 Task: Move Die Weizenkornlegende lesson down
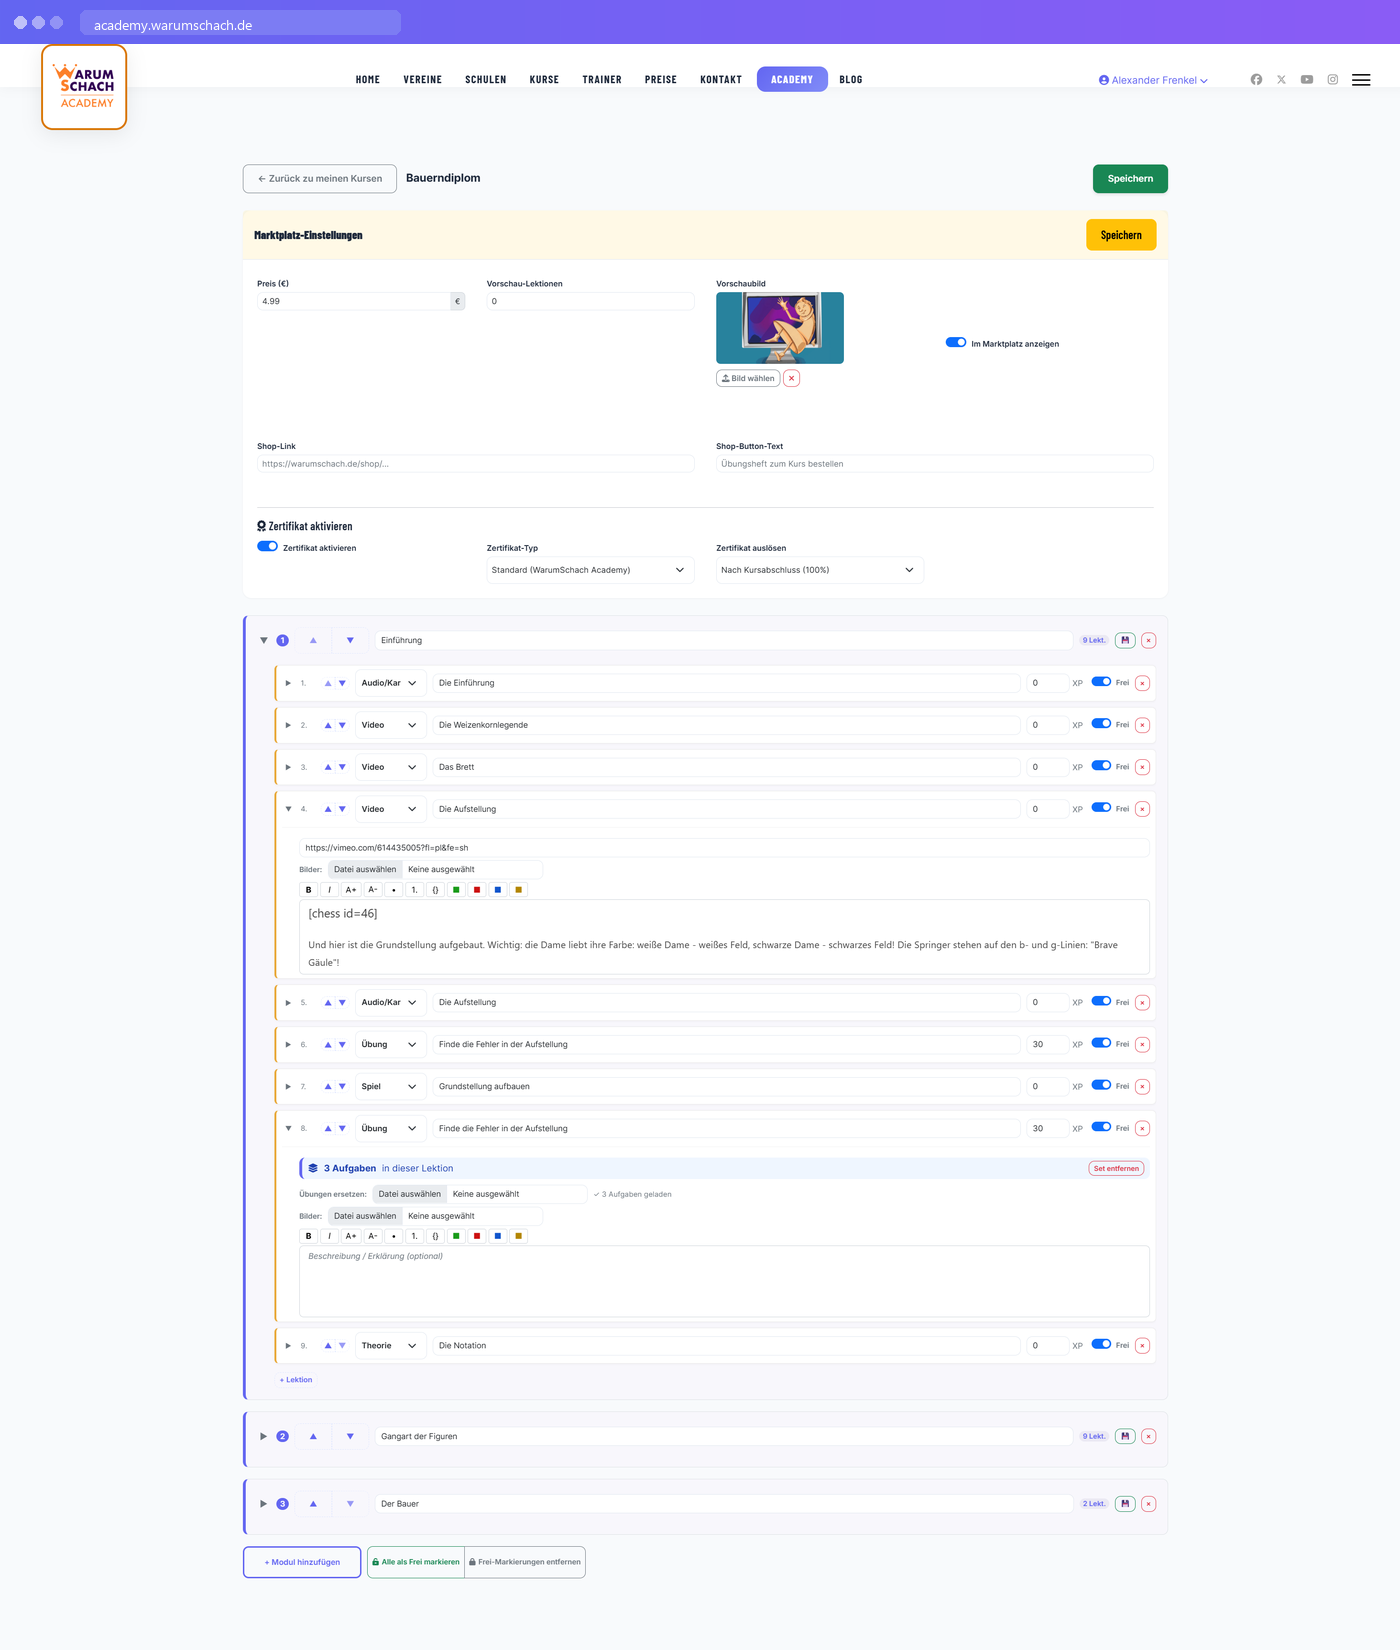[x=342, y=725]
